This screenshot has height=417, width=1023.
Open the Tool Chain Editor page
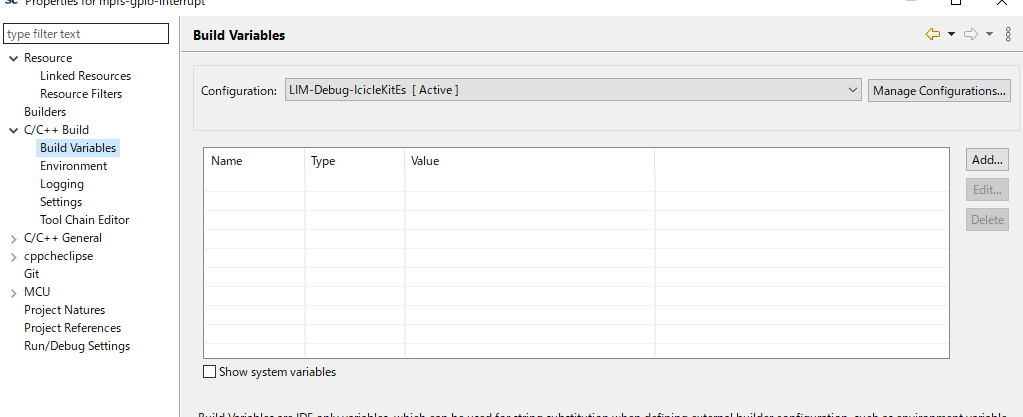84,220
